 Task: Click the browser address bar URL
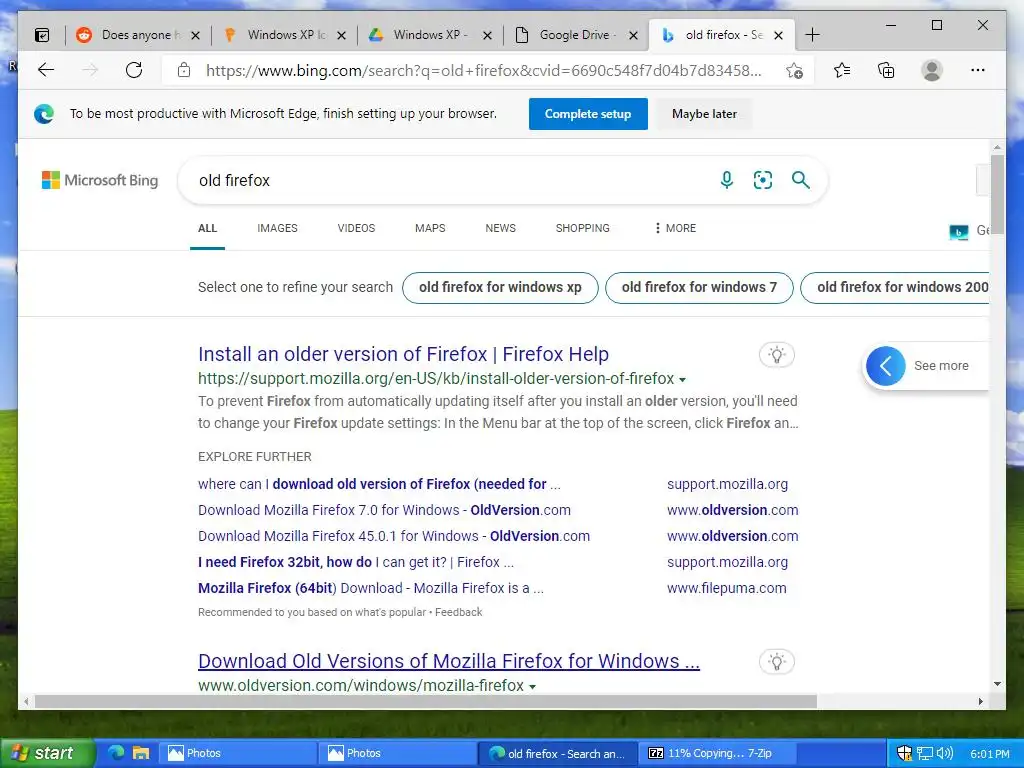coord(483,71)
